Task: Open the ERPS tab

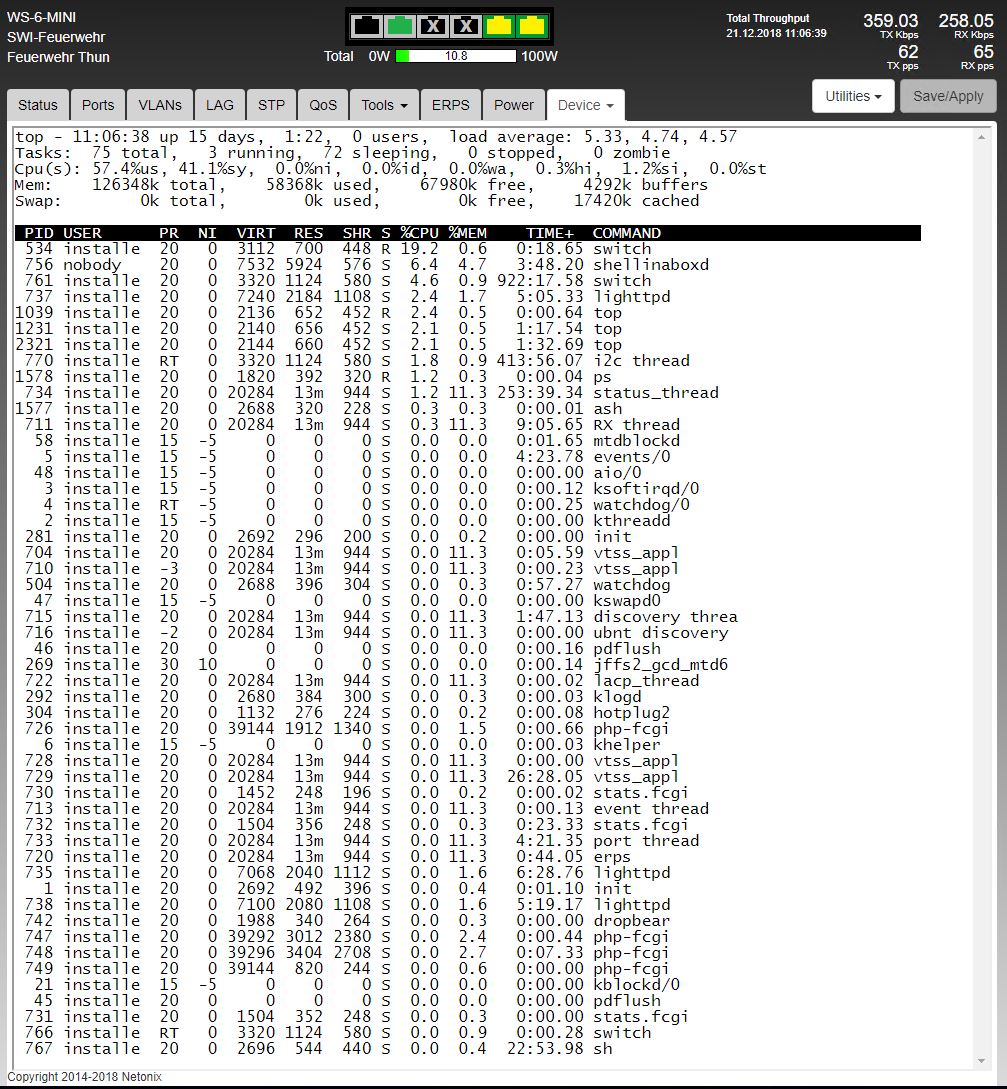Action: pos(451,105)
